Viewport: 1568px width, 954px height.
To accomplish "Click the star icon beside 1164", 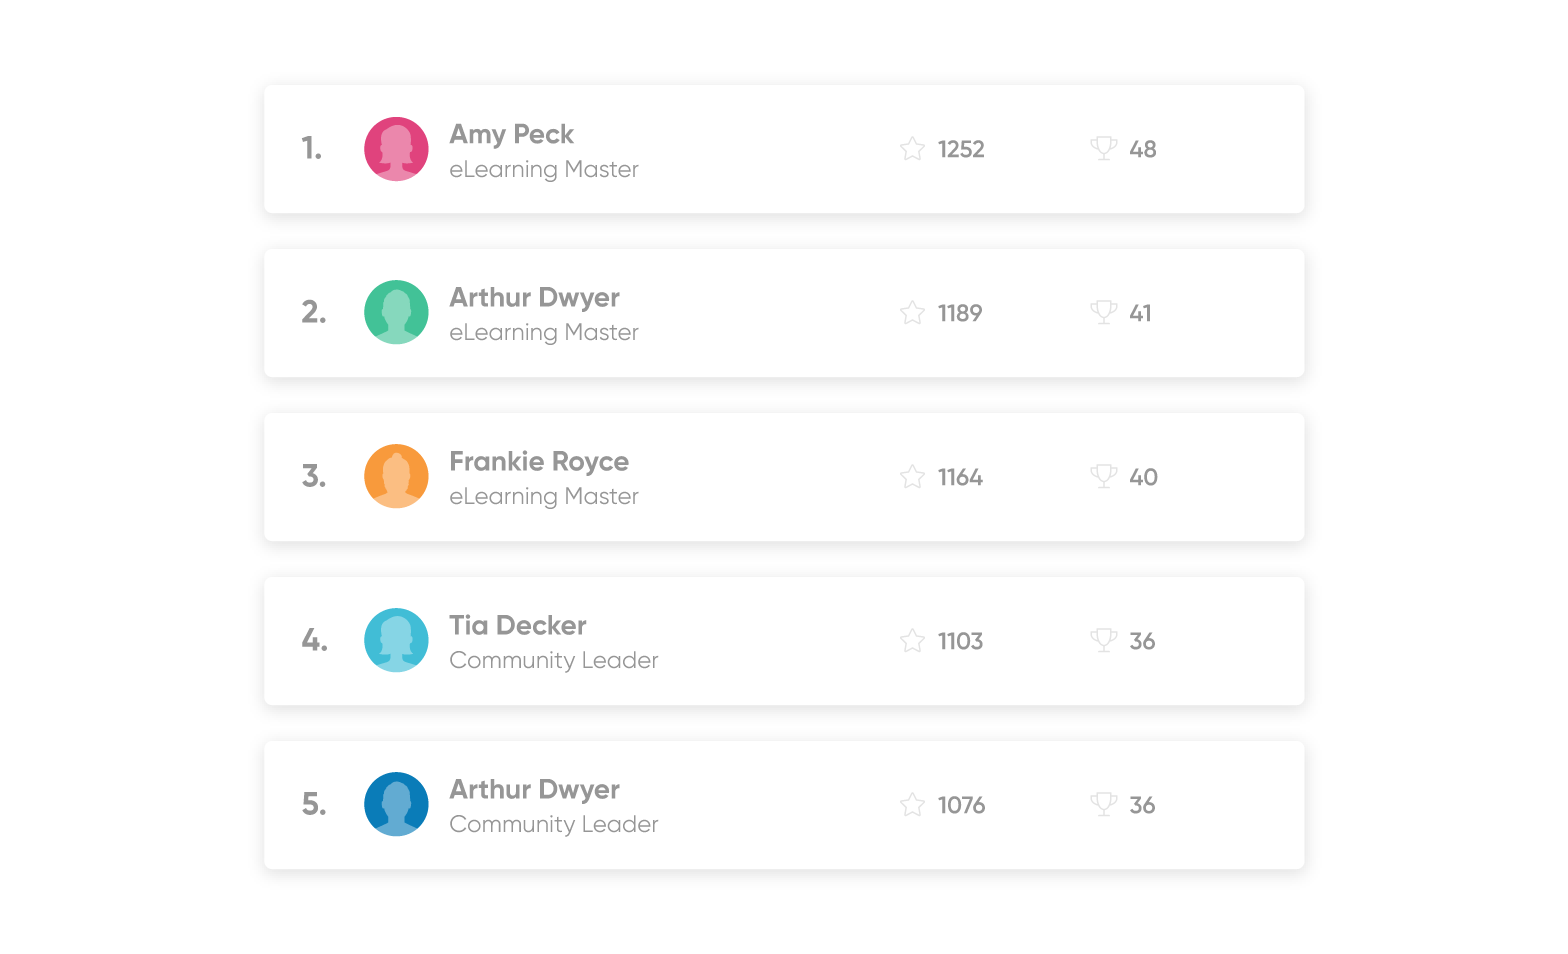I will coord(912,477).
